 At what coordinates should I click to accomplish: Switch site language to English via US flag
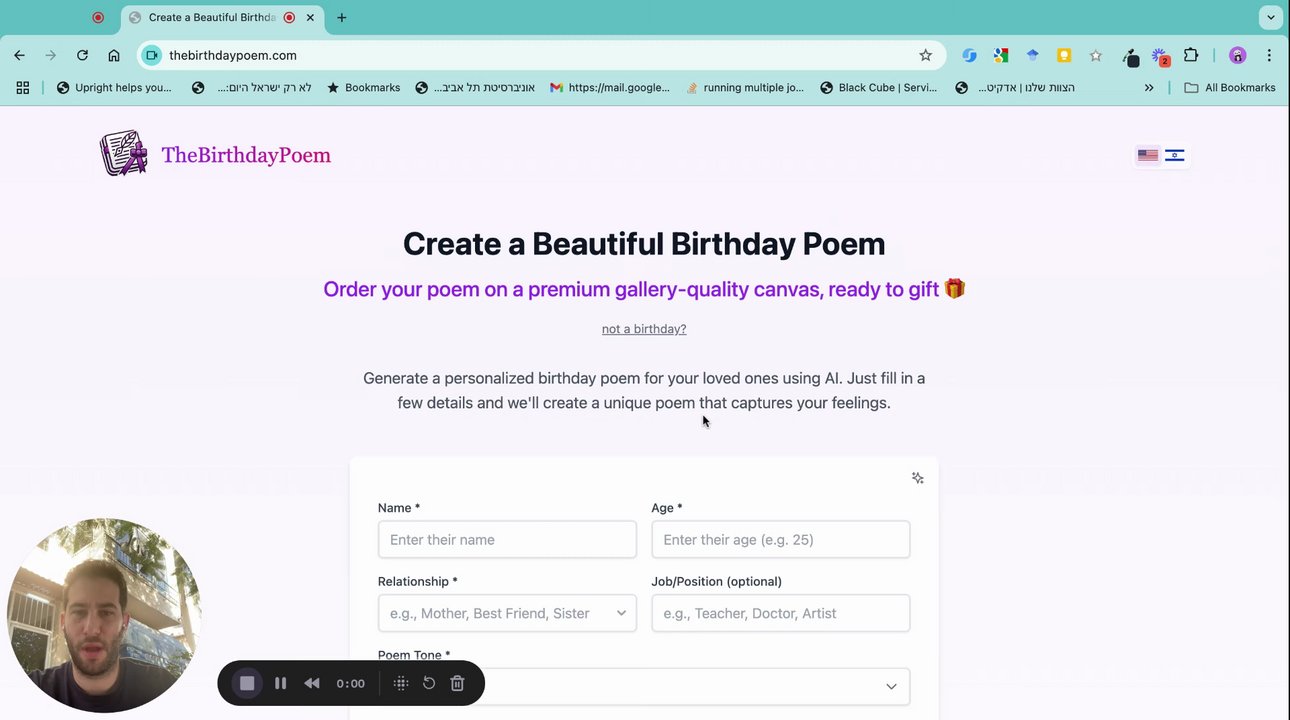1147,155
